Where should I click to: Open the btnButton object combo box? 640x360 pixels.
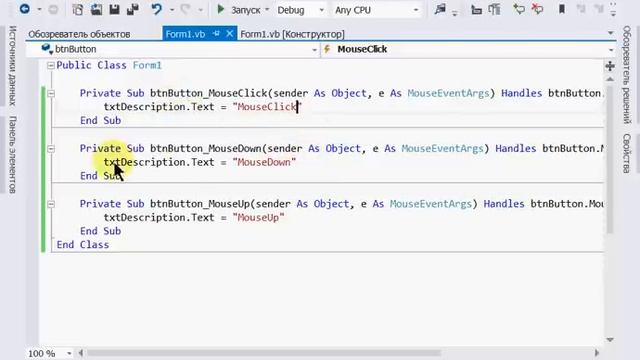click(173, 49)
